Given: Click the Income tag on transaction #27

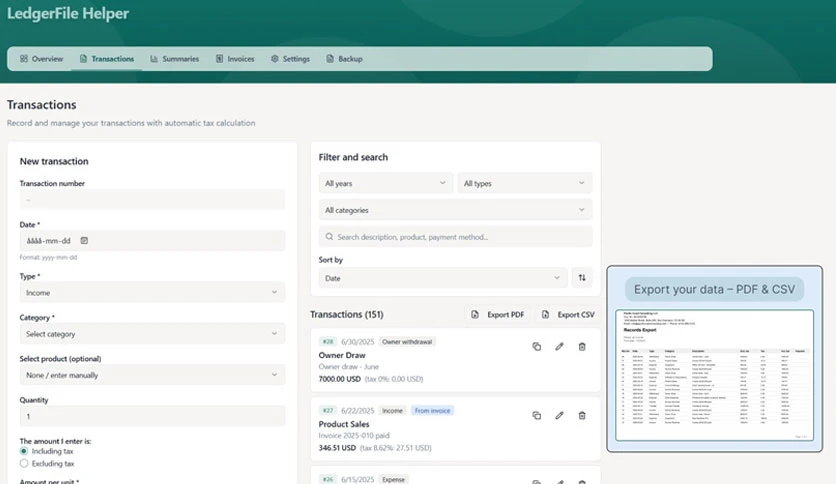Looking at the screenshot, I should pos(392,410).
